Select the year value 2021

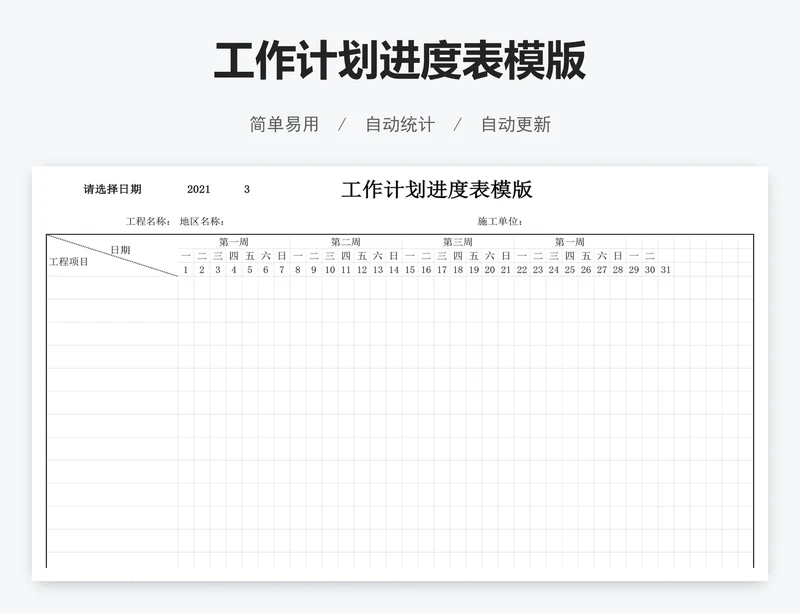(198, 189)
